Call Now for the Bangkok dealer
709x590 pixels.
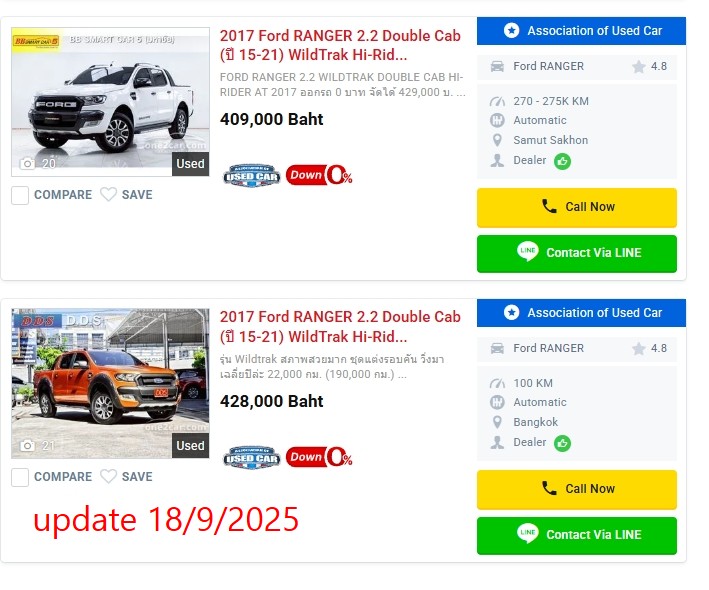[x=577, y=489]
